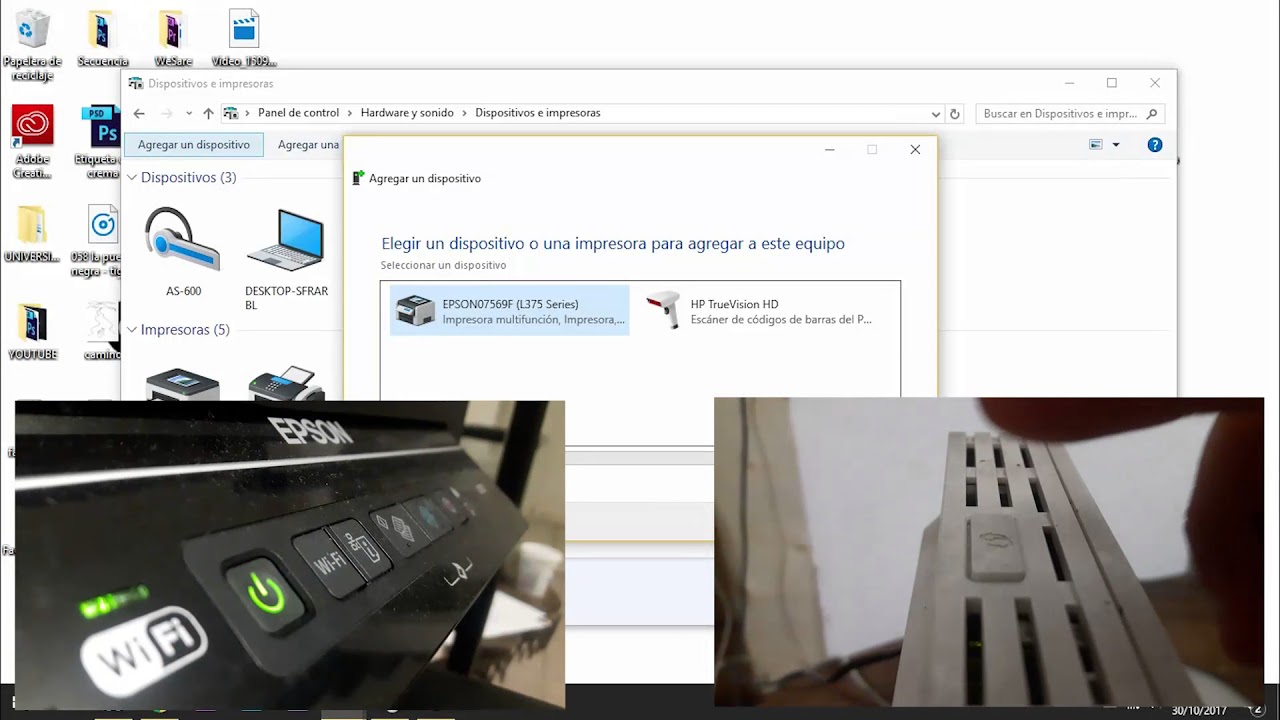
Task: Click the forward arrow in navigation bar
Action: point(167,114)
